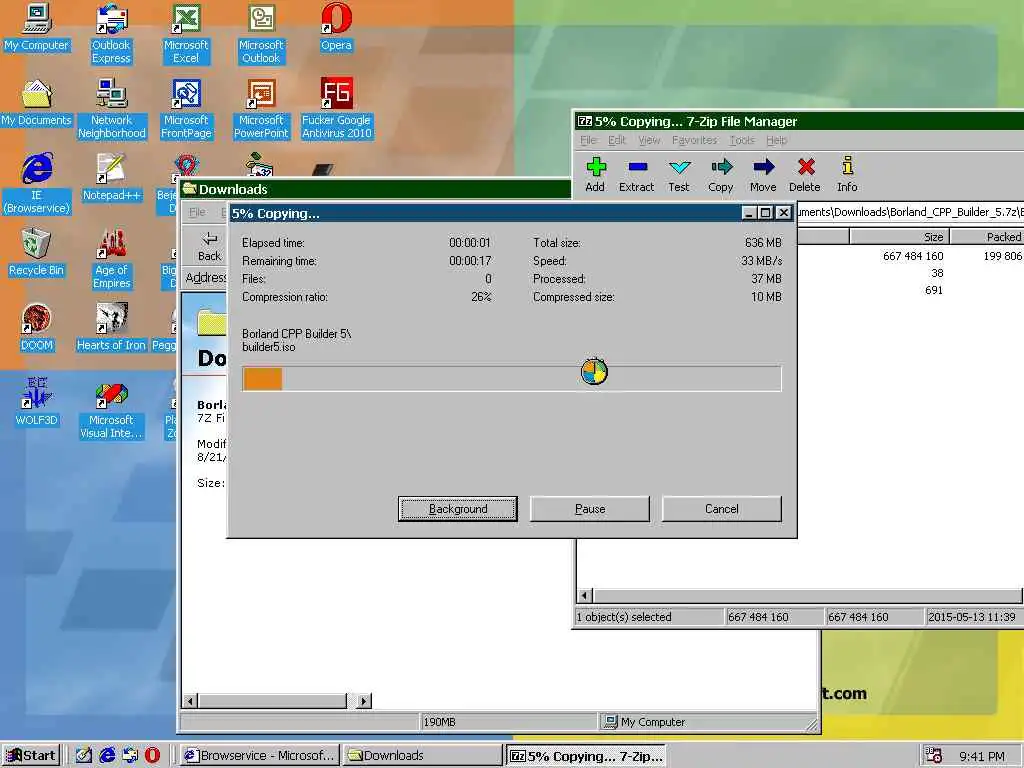Open the Edit menu in 7-Zip File Manager

[x=616, y=140]
